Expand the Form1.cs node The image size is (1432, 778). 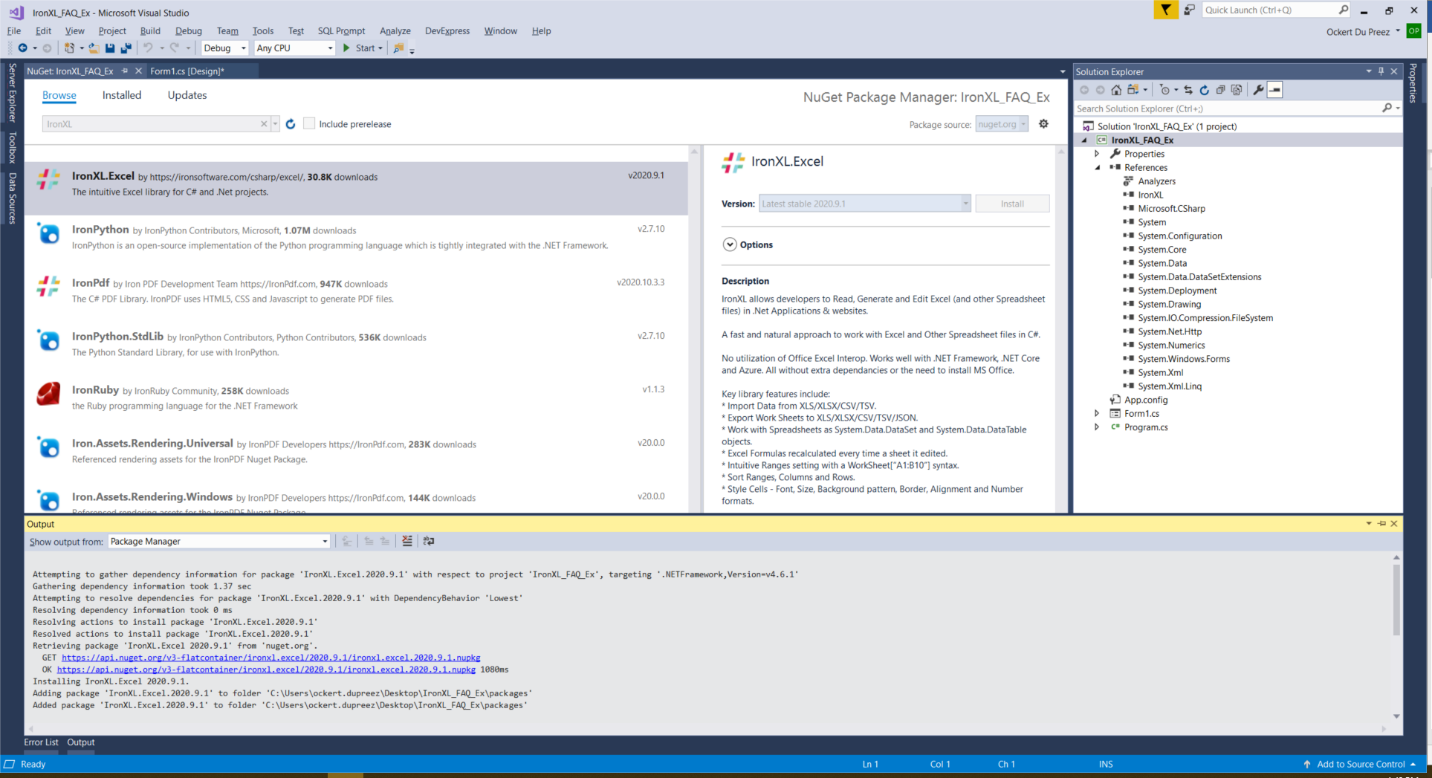(1097, 413)
